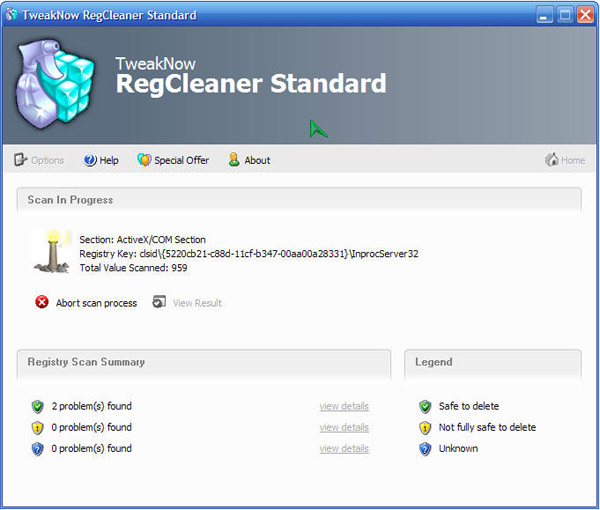Viewport: 600px width, 510px height.
Task: Click the TweakNow RegCleaner Standard title bar text
Action: (x=109, y=15)
